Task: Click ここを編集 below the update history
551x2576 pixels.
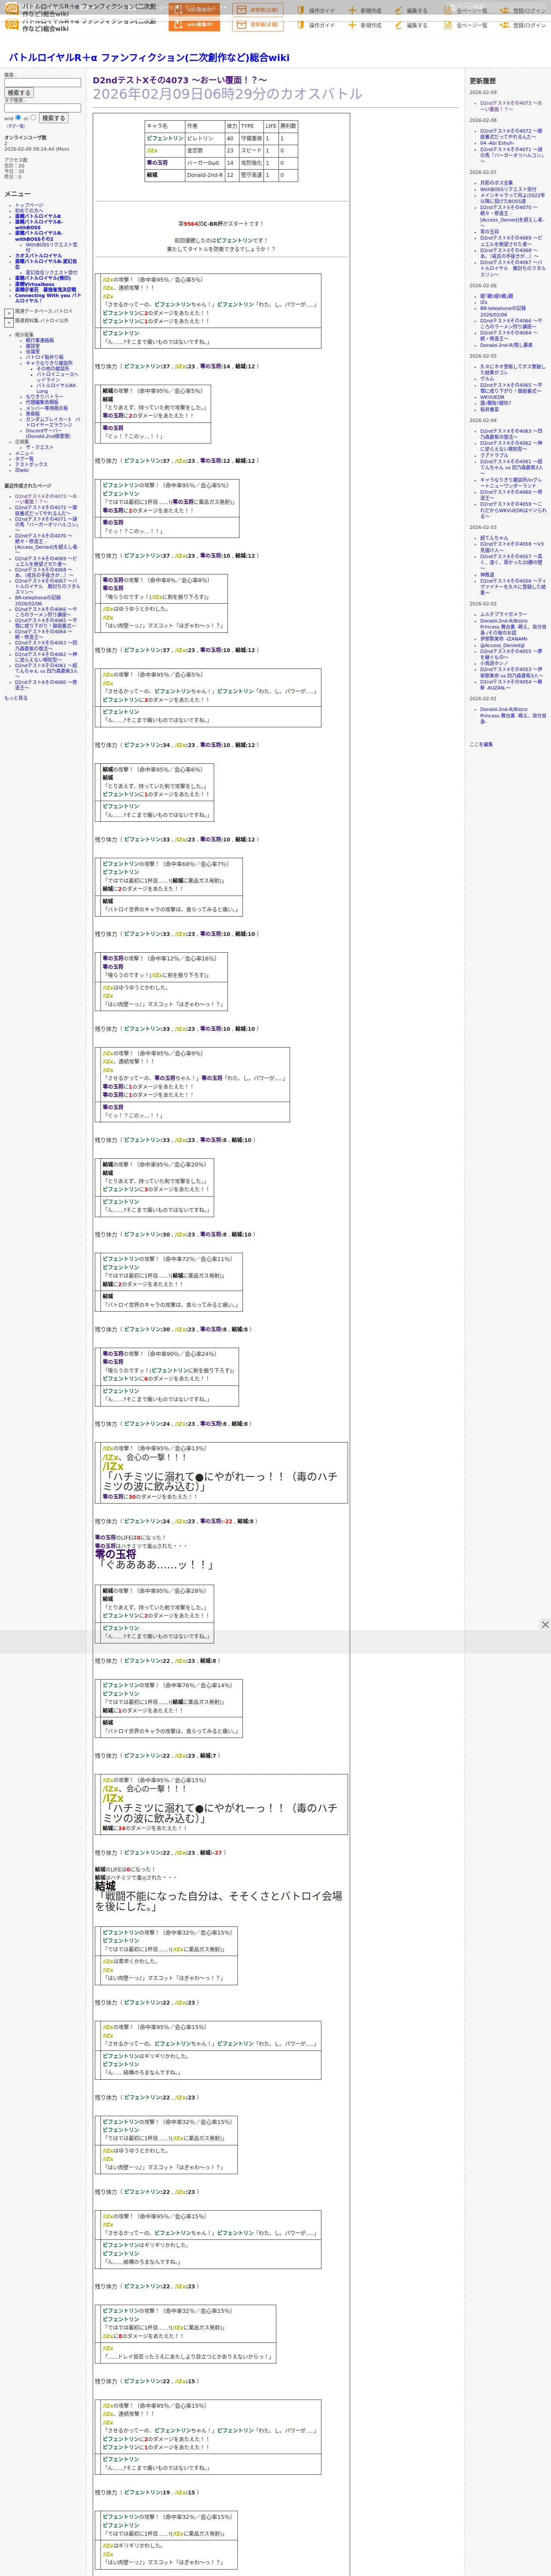Action: click(x=481, y=744)
